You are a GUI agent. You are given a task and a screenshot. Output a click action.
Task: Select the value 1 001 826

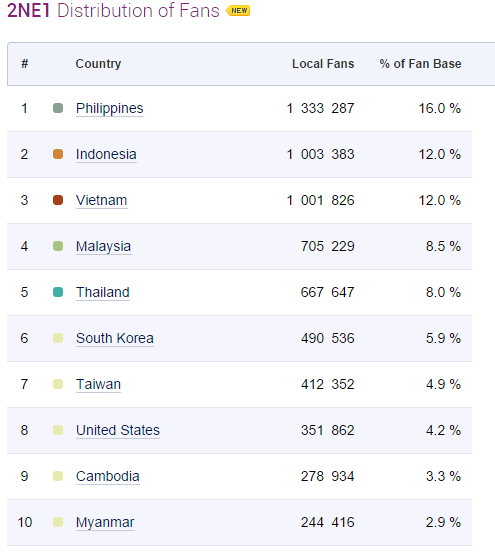point(321,200)
